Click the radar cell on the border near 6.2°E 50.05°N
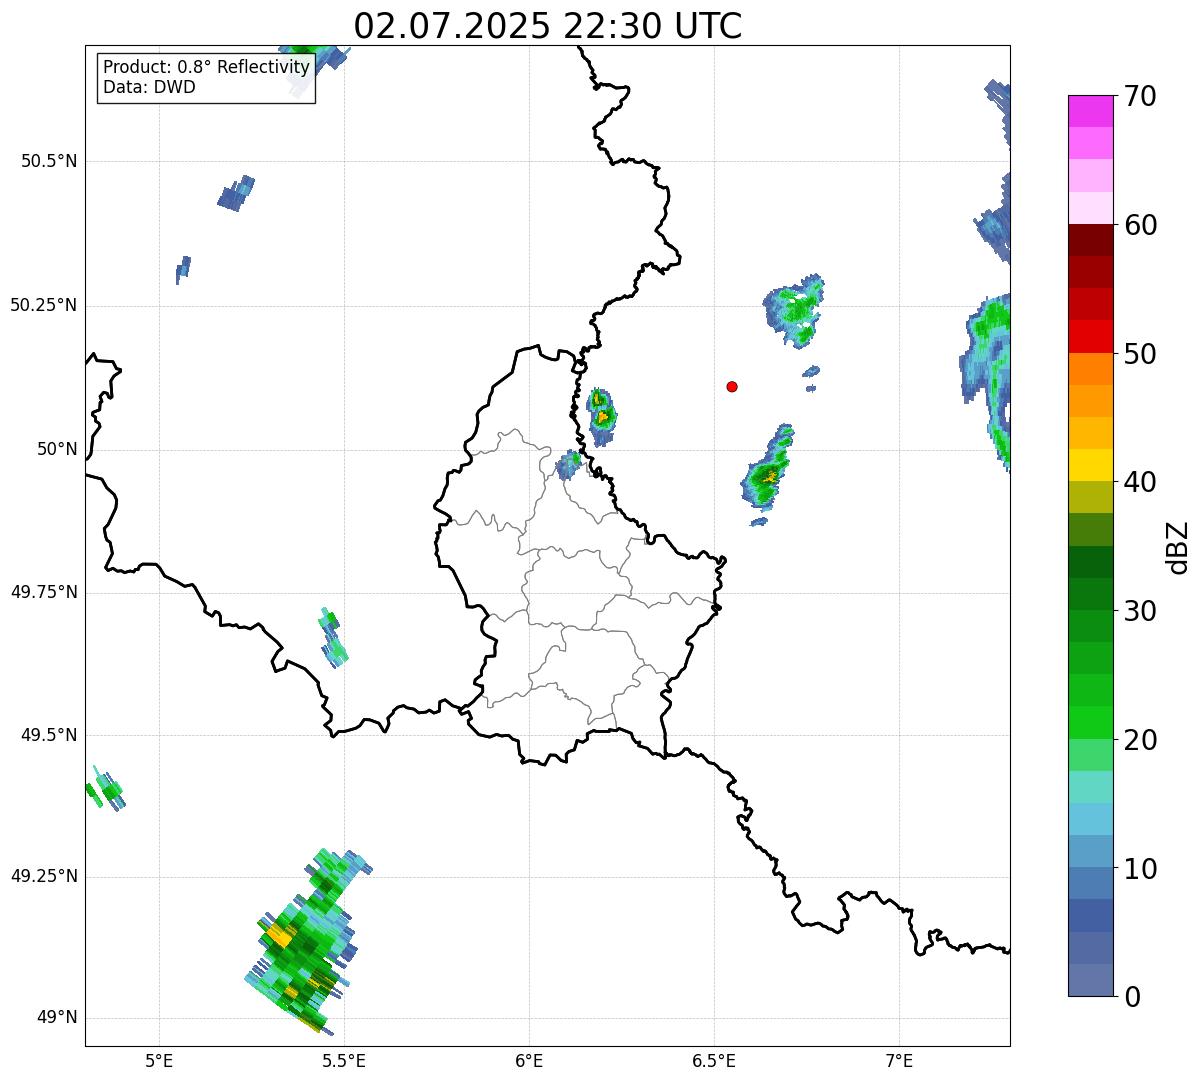 [601, 416]
